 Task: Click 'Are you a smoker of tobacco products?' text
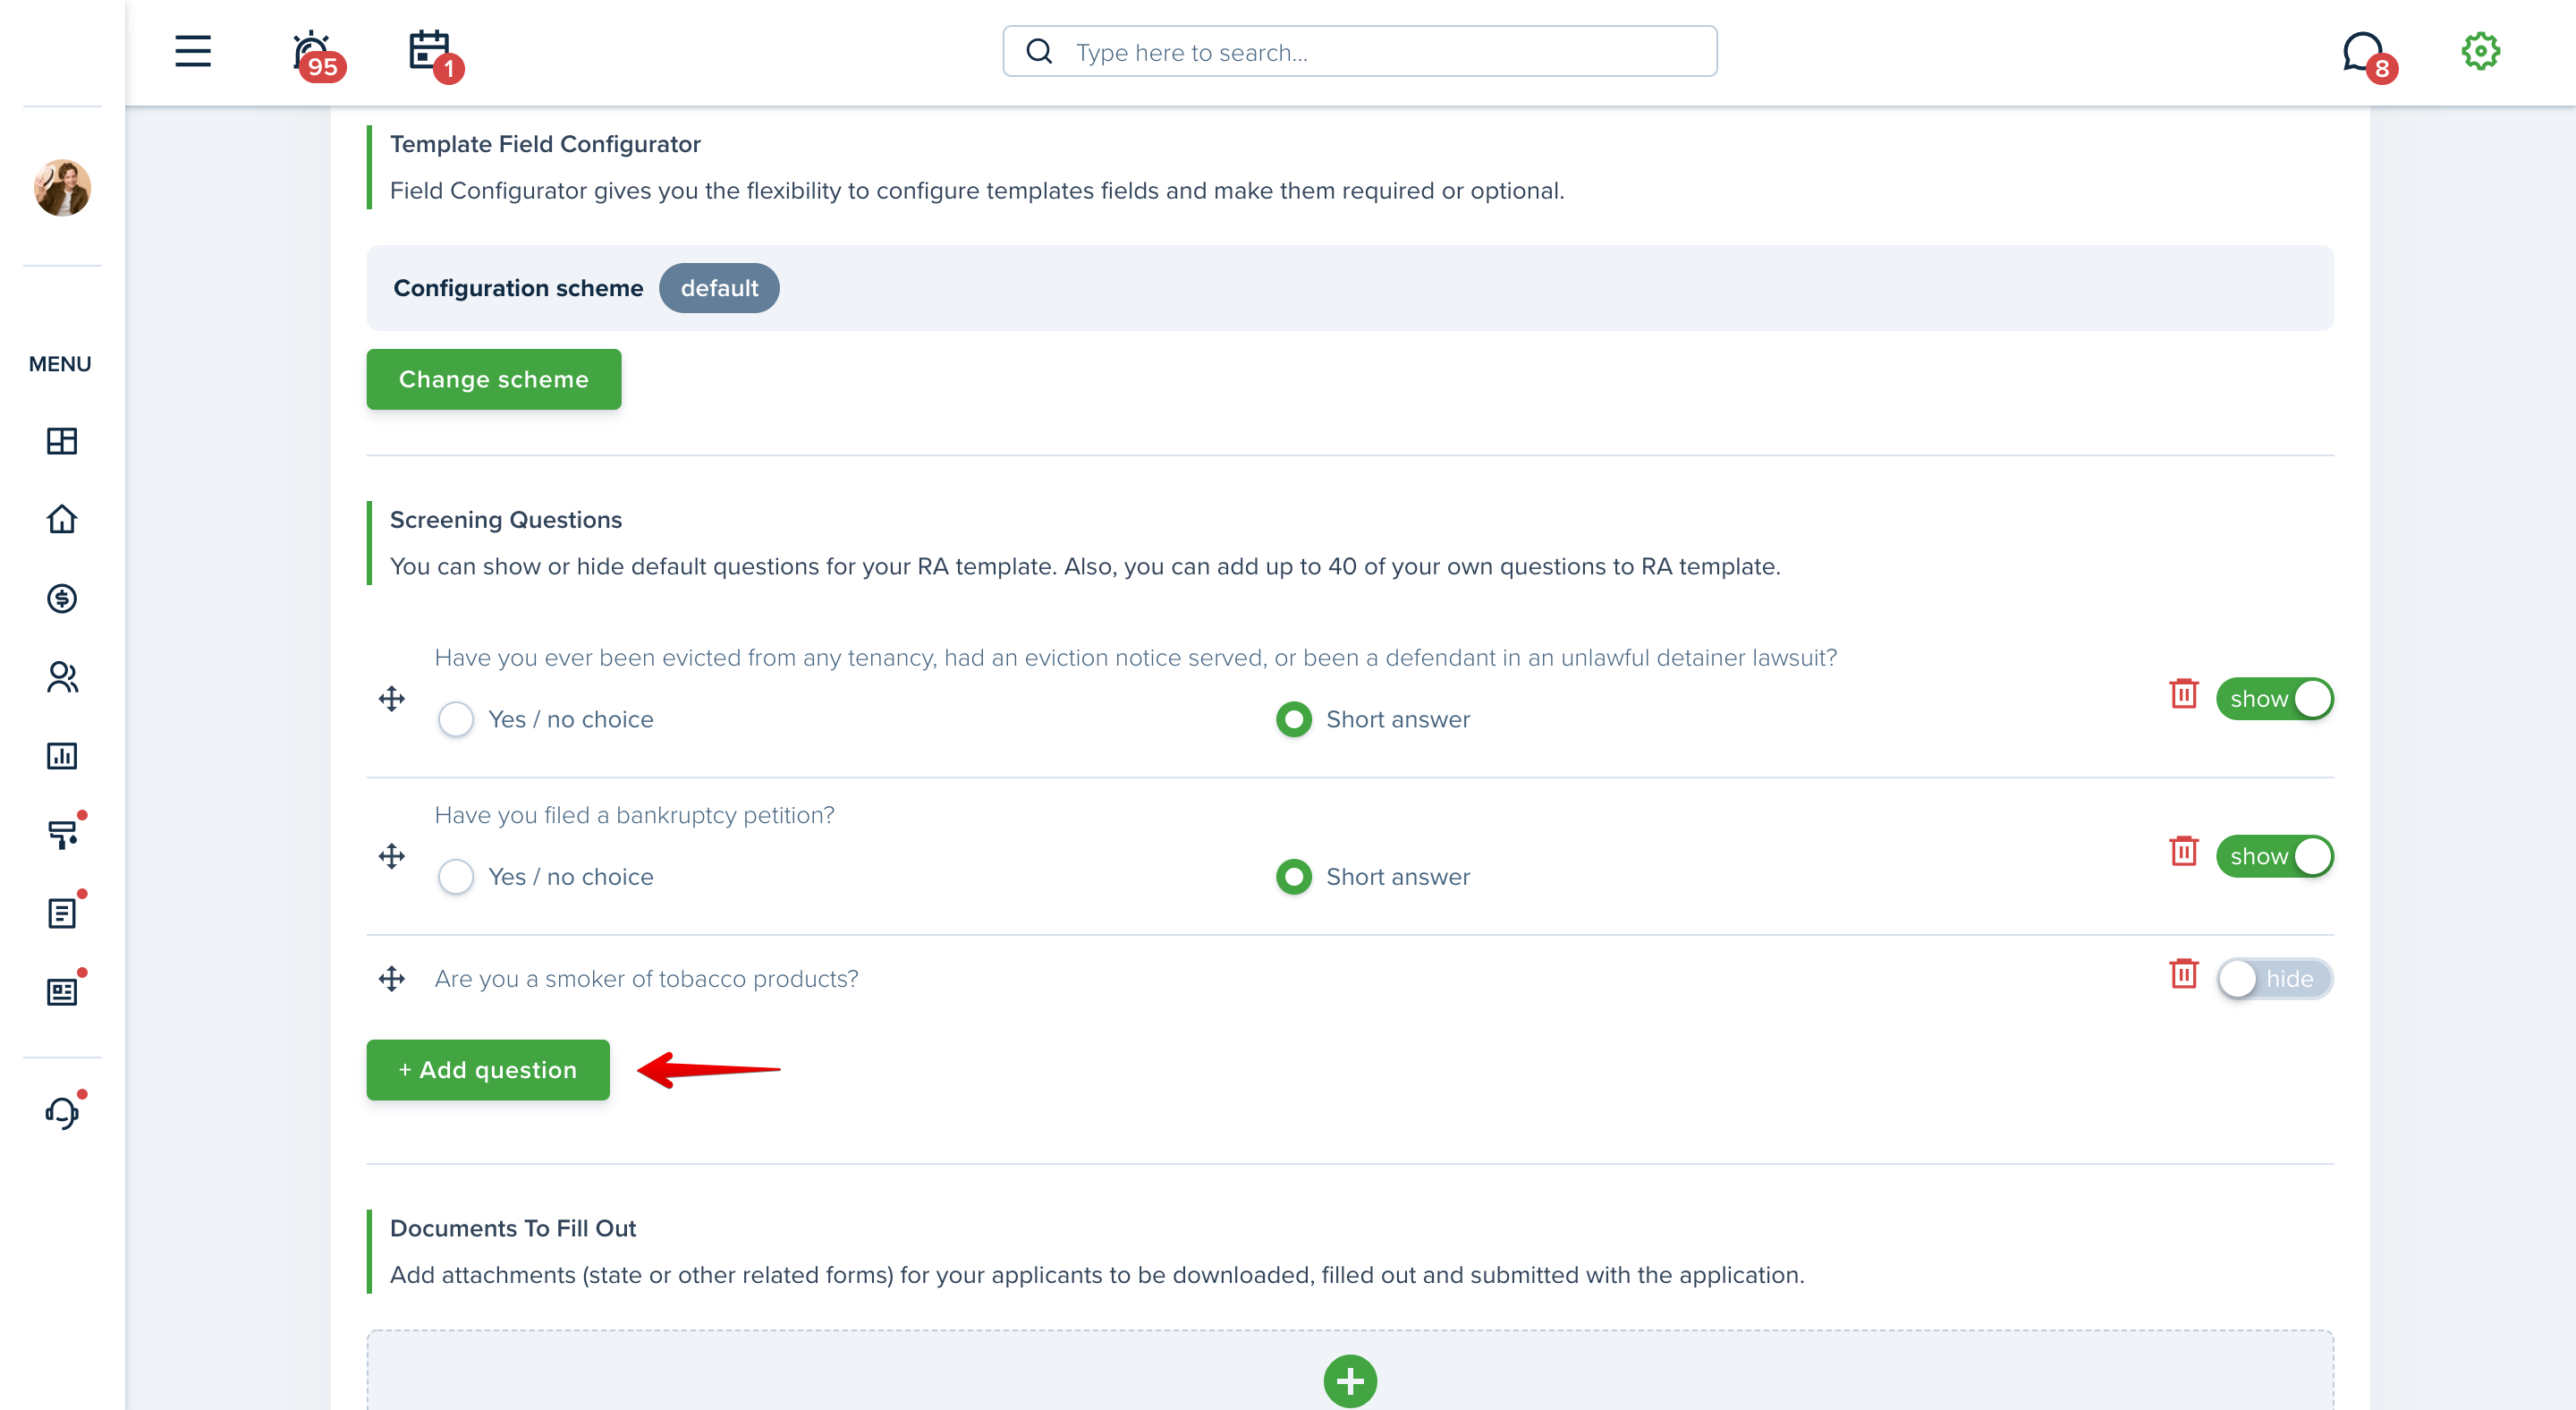[646, 978]
